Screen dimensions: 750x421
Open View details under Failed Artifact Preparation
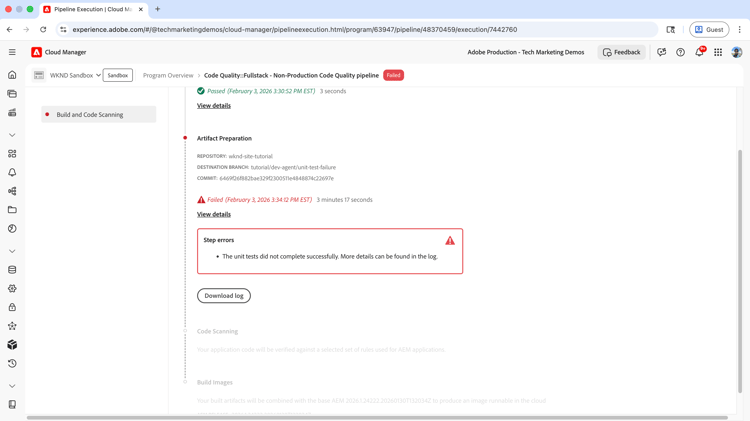tap(214, 214)
